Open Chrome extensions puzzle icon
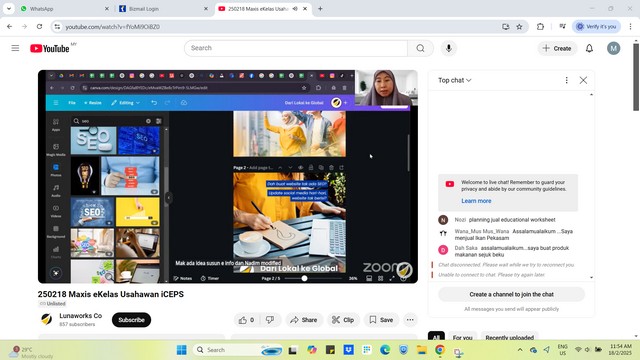This screenshot has height=360, width=640. (x=540, y=27)
